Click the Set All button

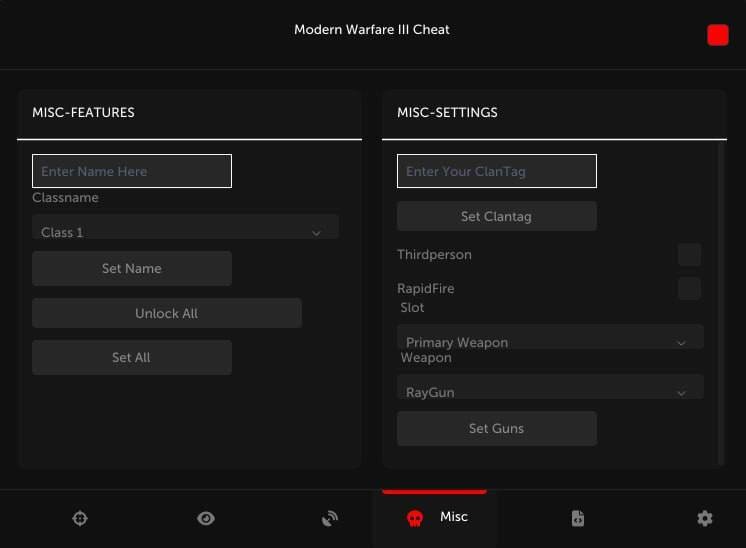(x=132, y=357)
